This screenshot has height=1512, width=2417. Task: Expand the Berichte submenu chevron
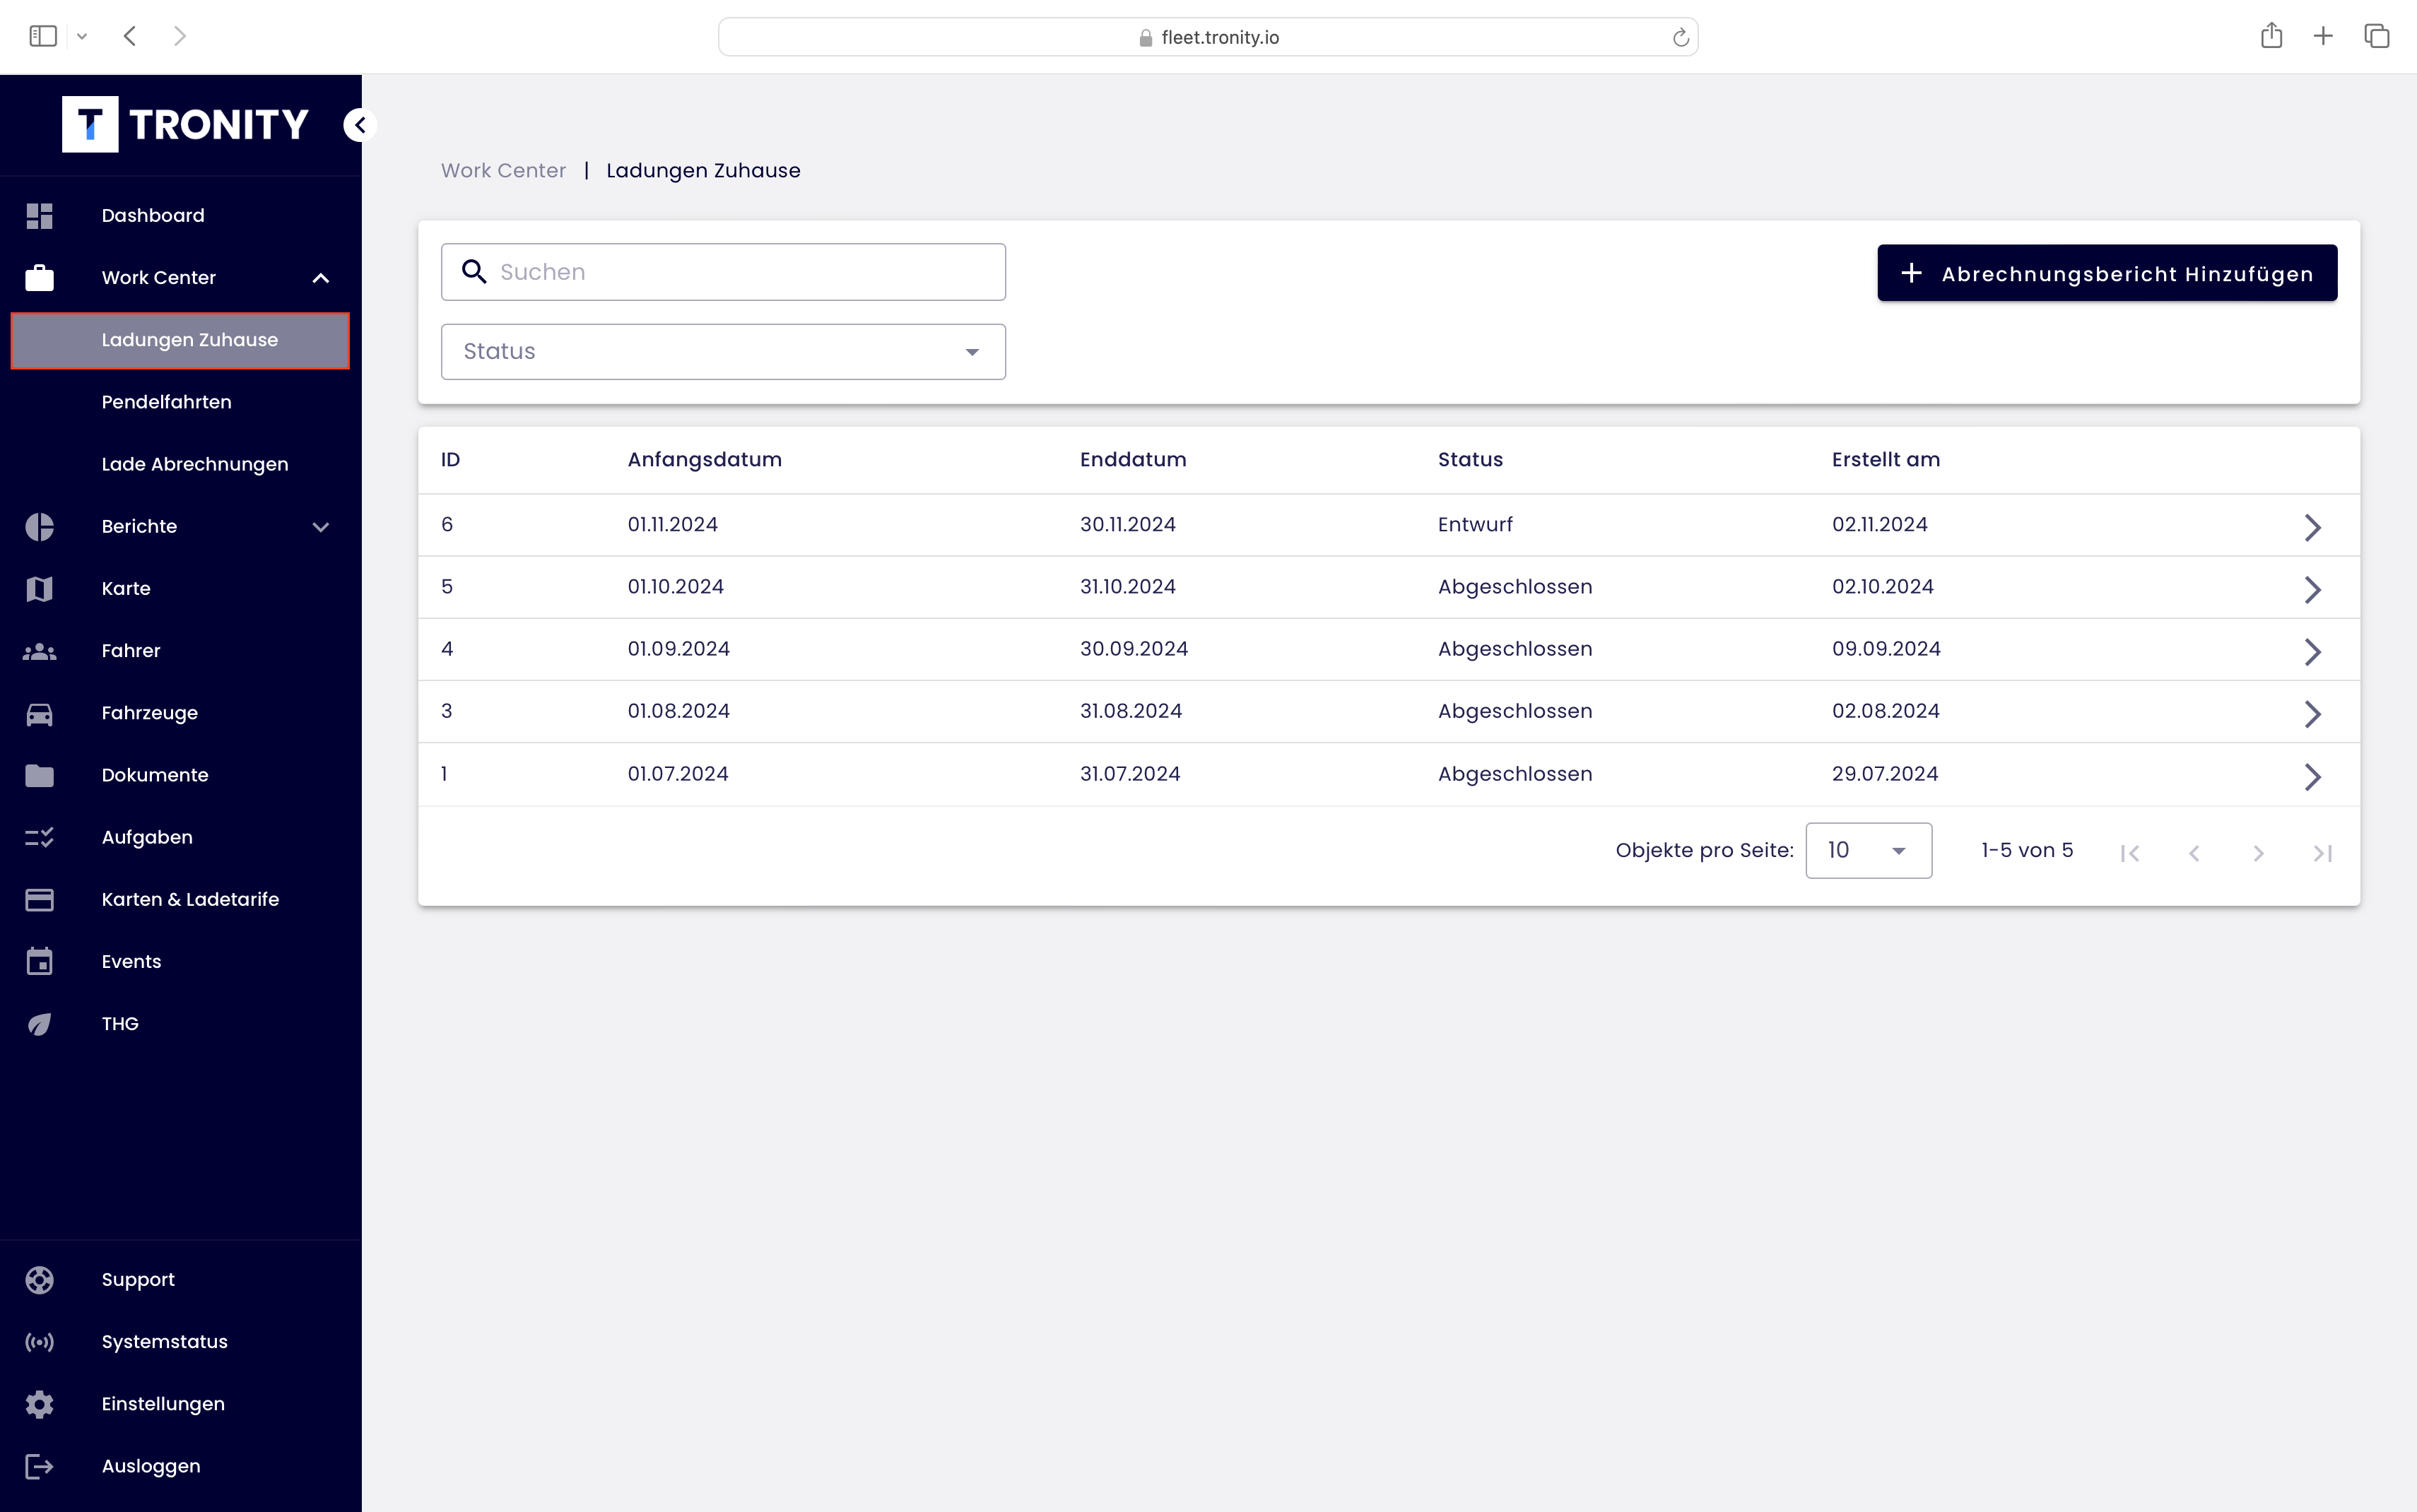(320, 527)
